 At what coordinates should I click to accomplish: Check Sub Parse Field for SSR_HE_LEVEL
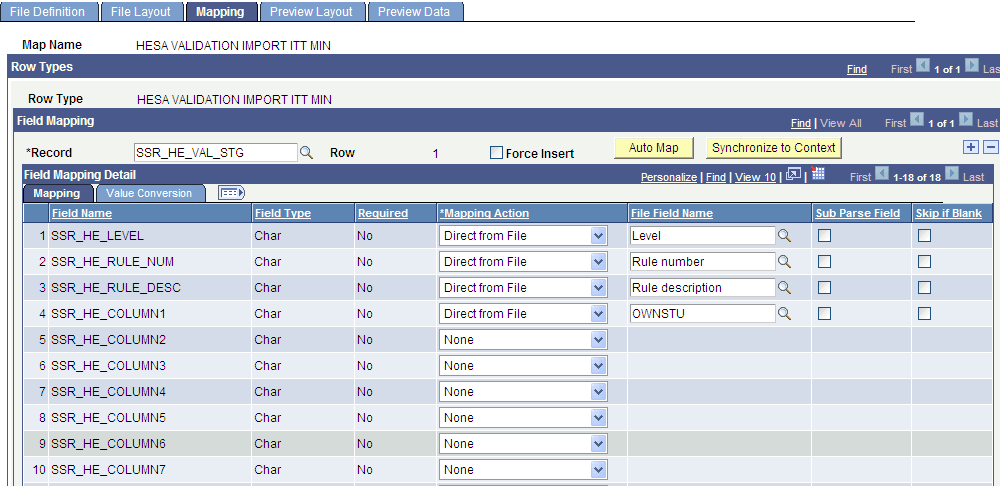[x=825, y=236]
